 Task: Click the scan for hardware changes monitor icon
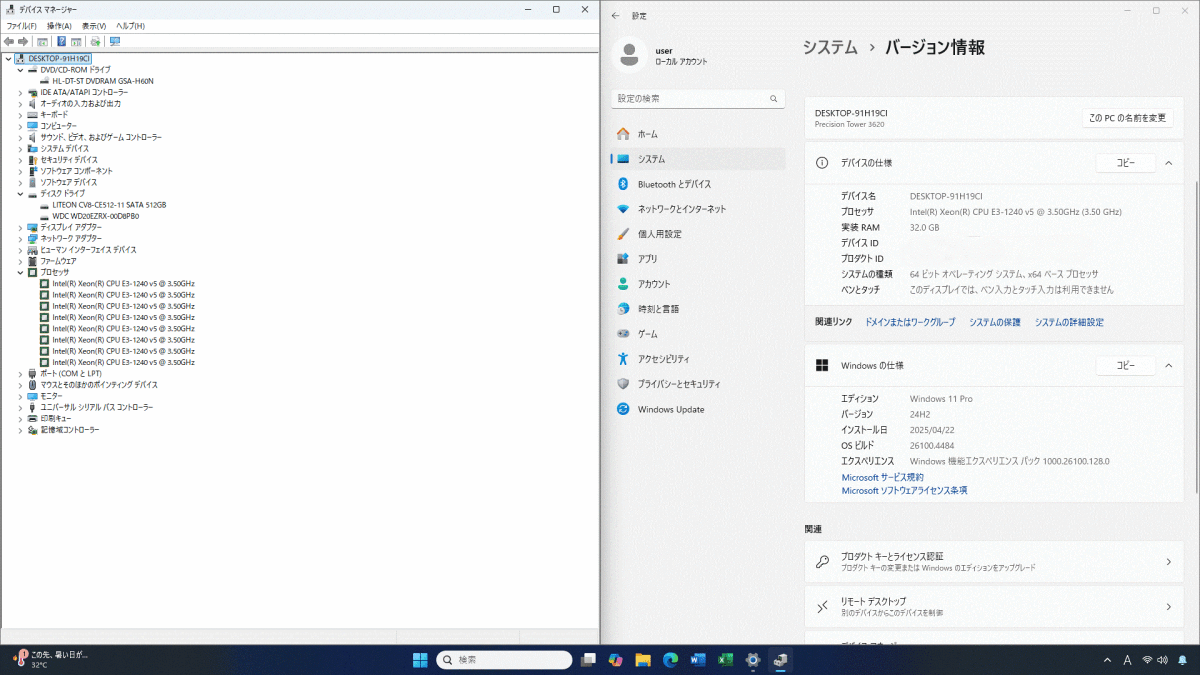tap(115, 42)
